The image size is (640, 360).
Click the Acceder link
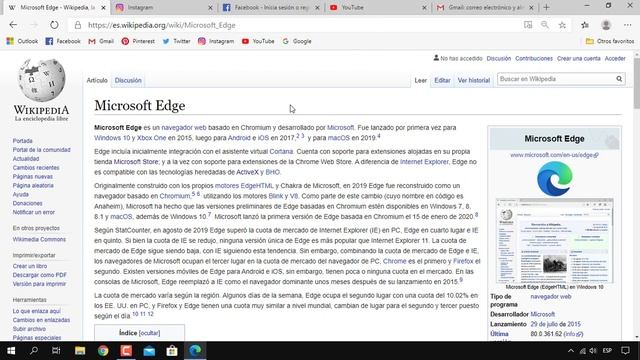(x=615, y=58)
